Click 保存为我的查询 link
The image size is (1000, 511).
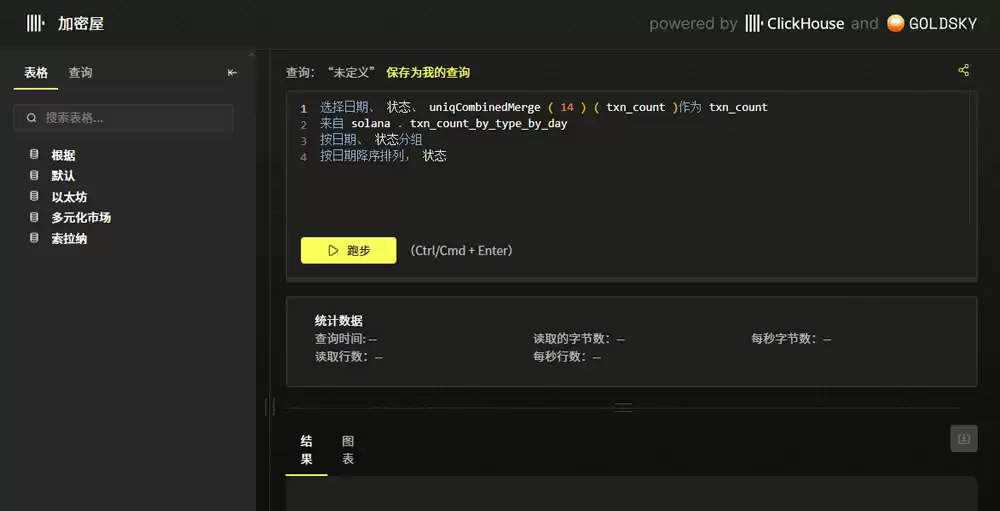[x=428, y=73]
